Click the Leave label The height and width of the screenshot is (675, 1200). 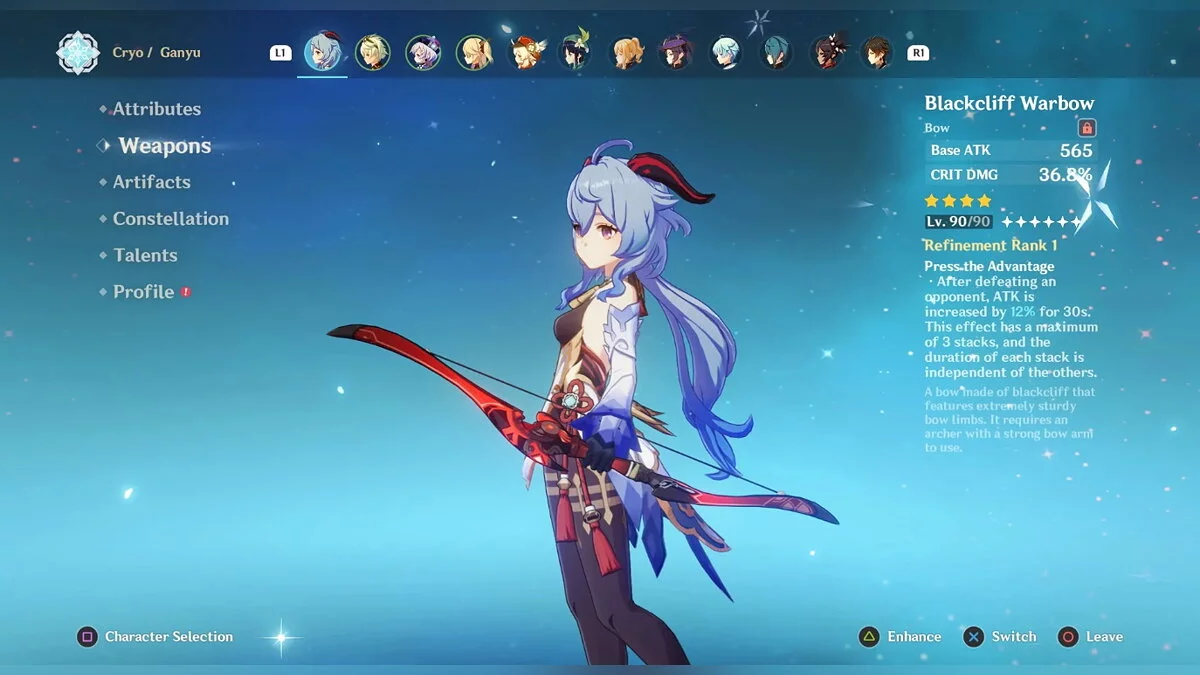point(1104,637)
